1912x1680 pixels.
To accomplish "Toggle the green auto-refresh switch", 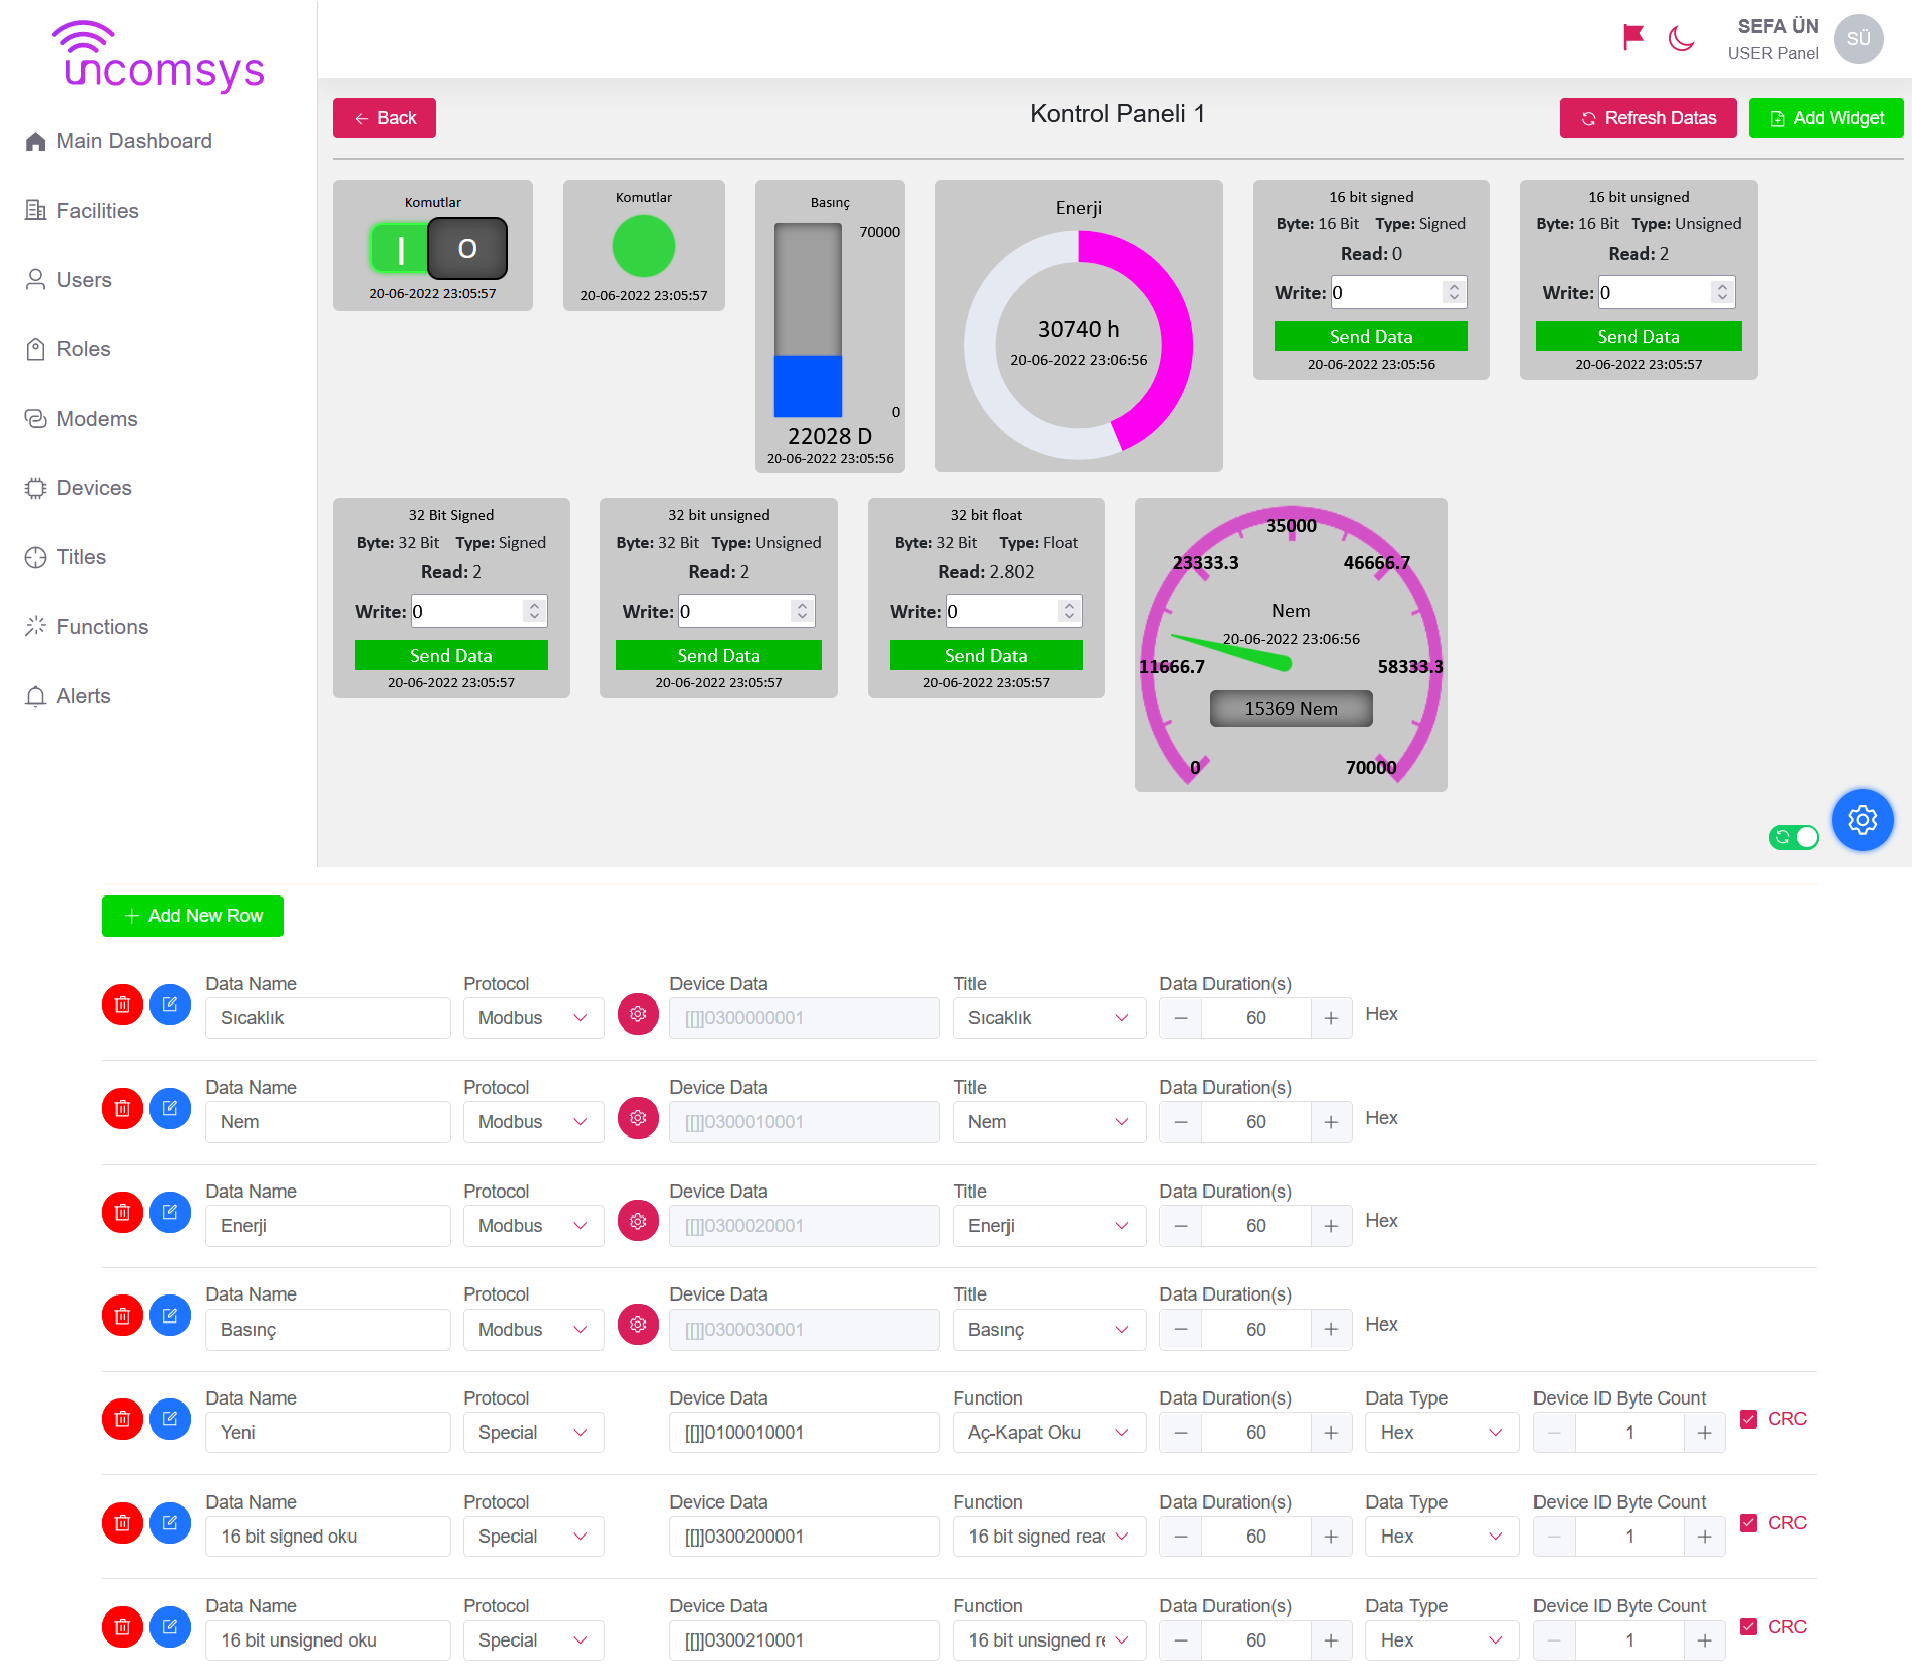I will (1794, 837).
